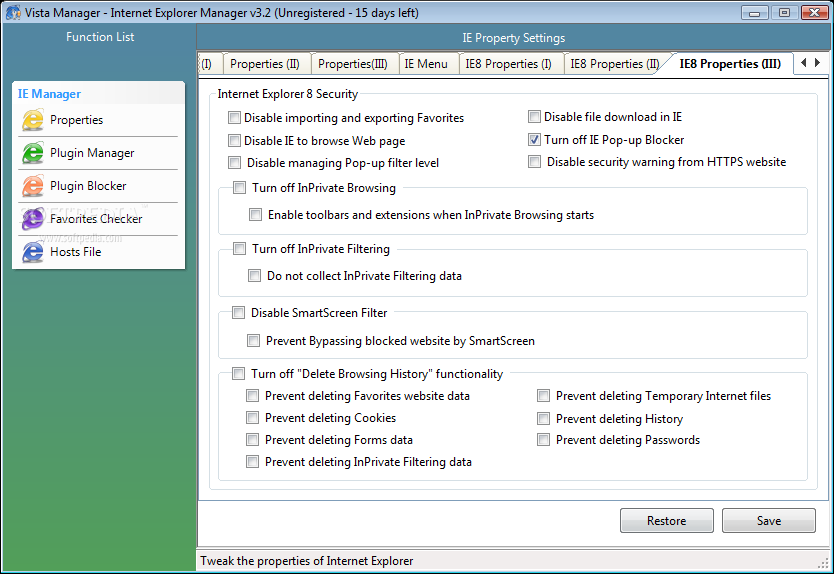Screen dimensions: 834x574
Task: Tick Prevent deleting Cookies
Action: (x=252, y=418)
